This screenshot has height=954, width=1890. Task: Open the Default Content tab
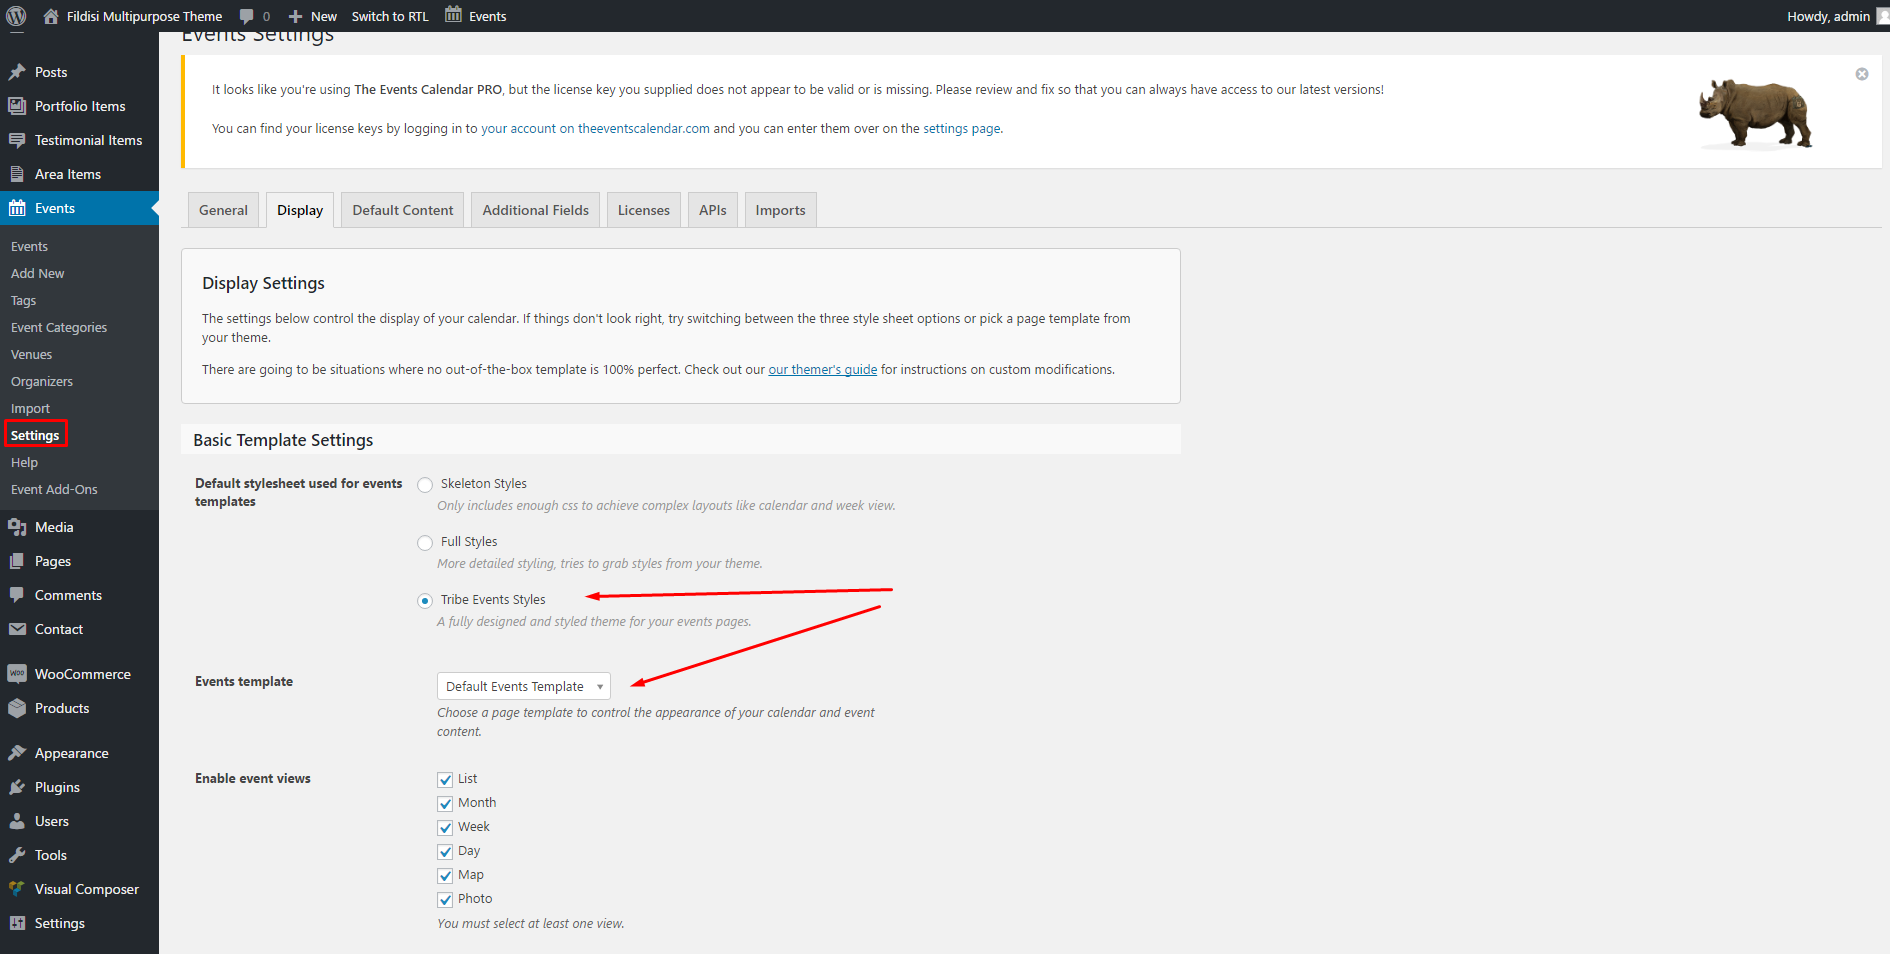[x=402, y=210]
